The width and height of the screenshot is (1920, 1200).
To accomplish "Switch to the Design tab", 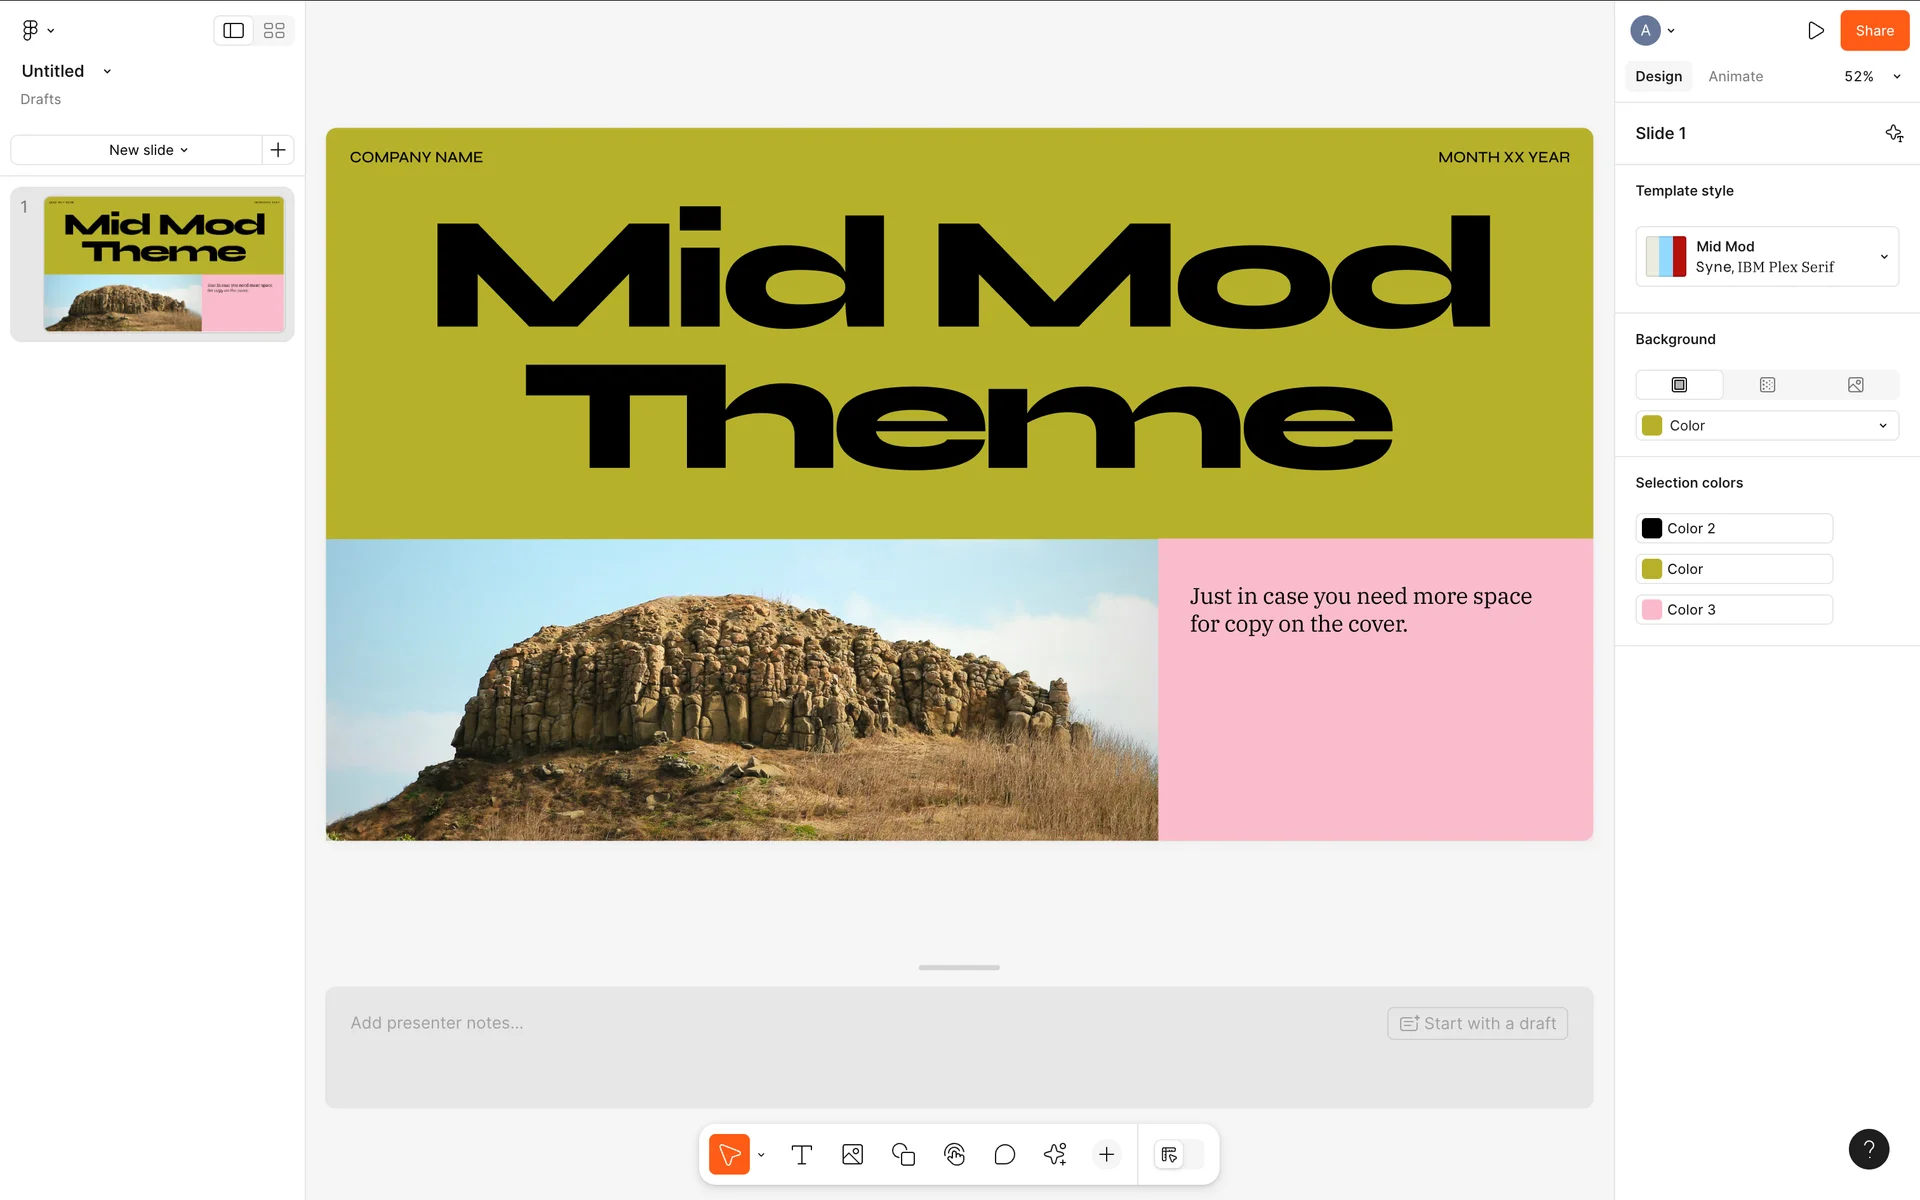I will [1658, 77].
